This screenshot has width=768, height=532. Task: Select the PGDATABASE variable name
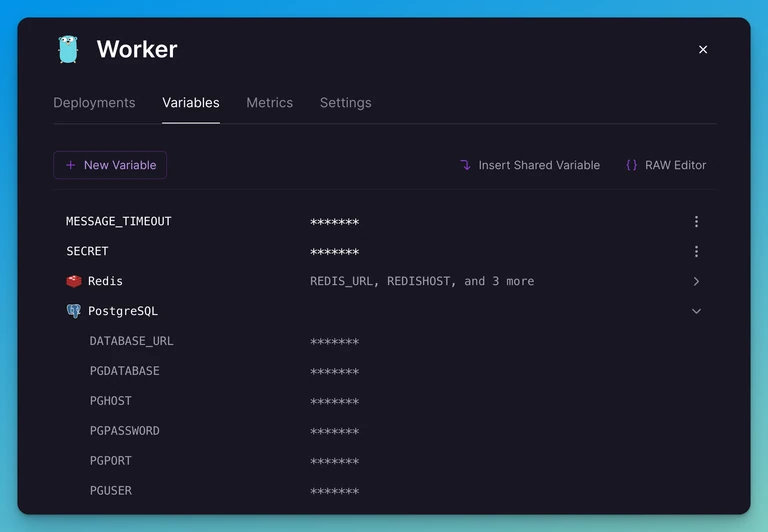(124, 371)
